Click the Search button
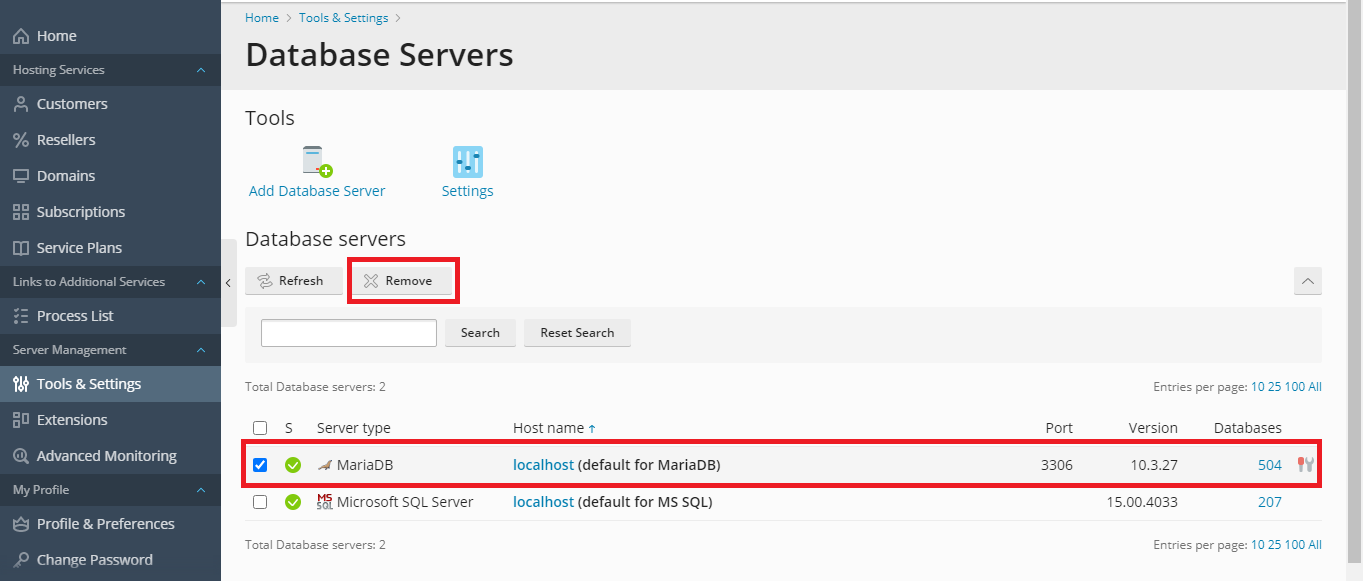The height and width of the screenshot is (581, 1363). pos(480,333)
